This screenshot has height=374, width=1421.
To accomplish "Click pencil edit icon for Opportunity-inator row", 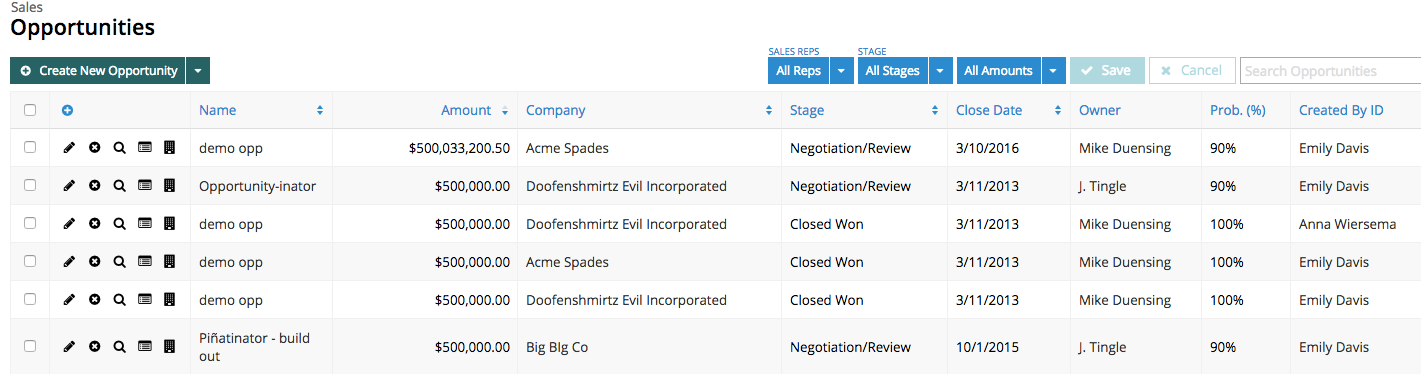I will point(69,186).
